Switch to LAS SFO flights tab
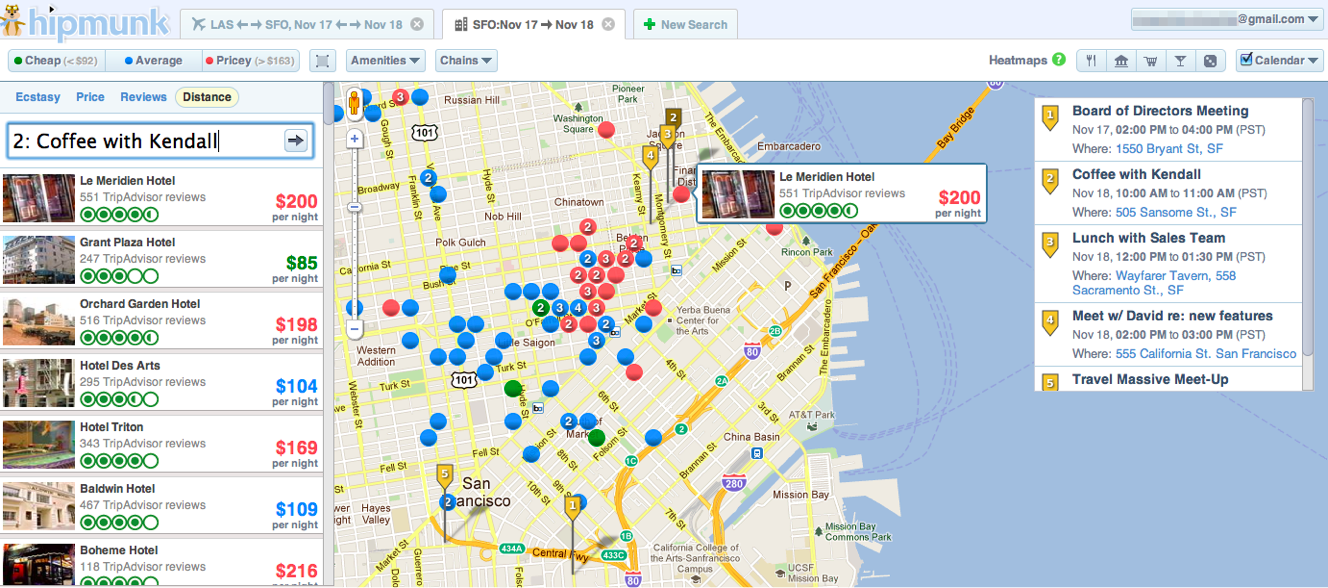Viewport: 1328px width, 588px height. coord(306,24)
